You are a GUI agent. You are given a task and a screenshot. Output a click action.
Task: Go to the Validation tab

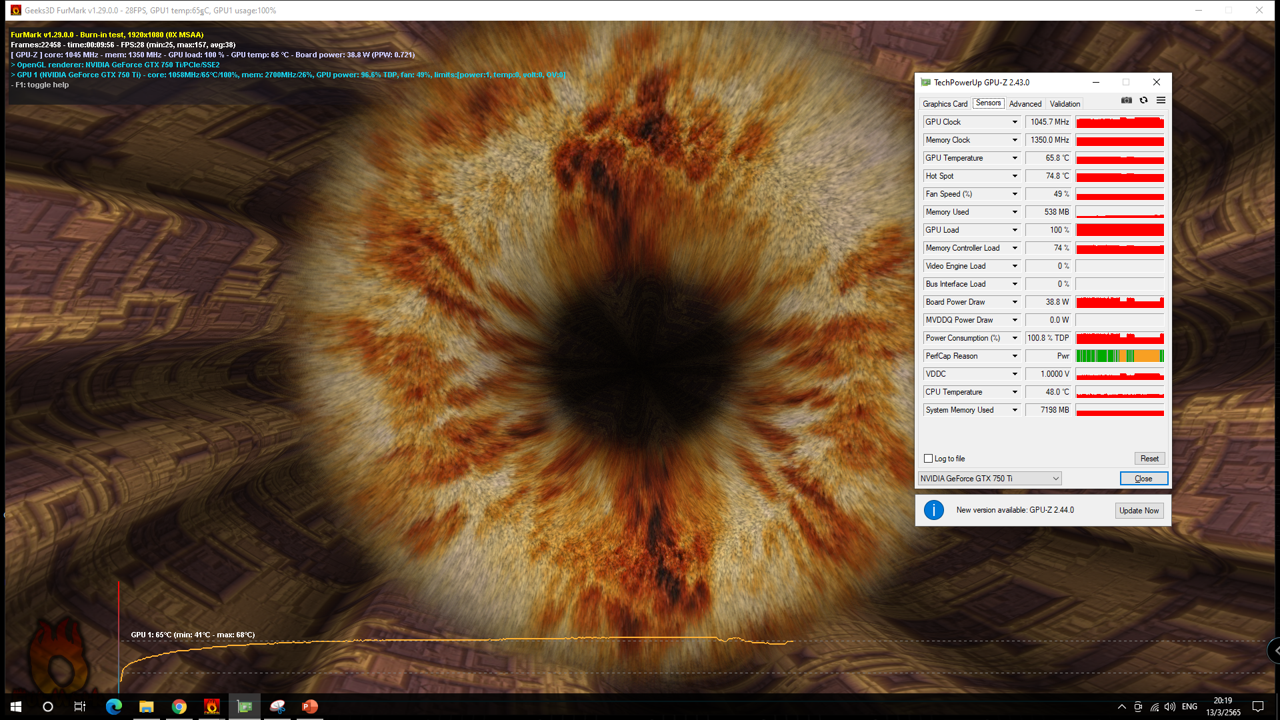1064,104
